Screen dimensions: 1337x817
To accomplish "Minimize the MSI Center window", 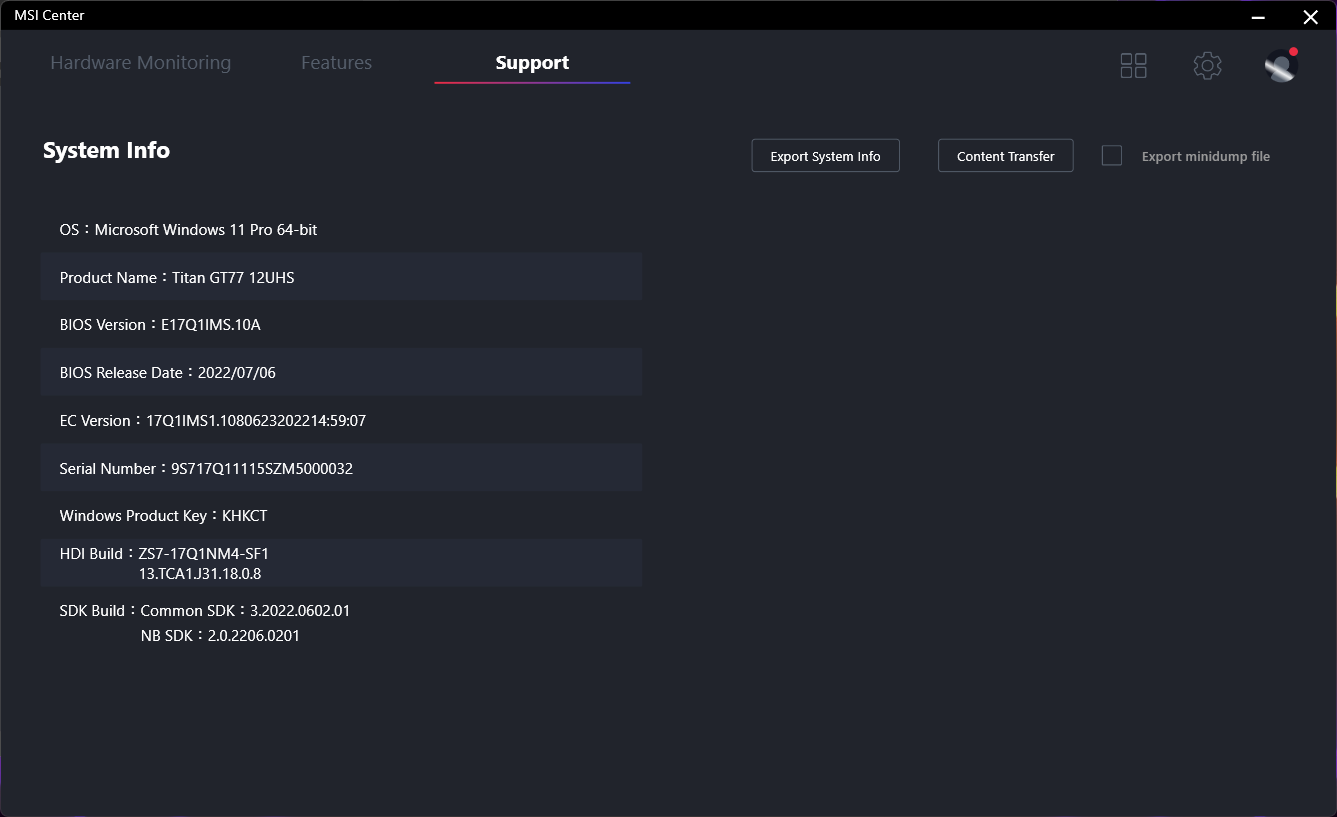I will (x=1256, y=16).
